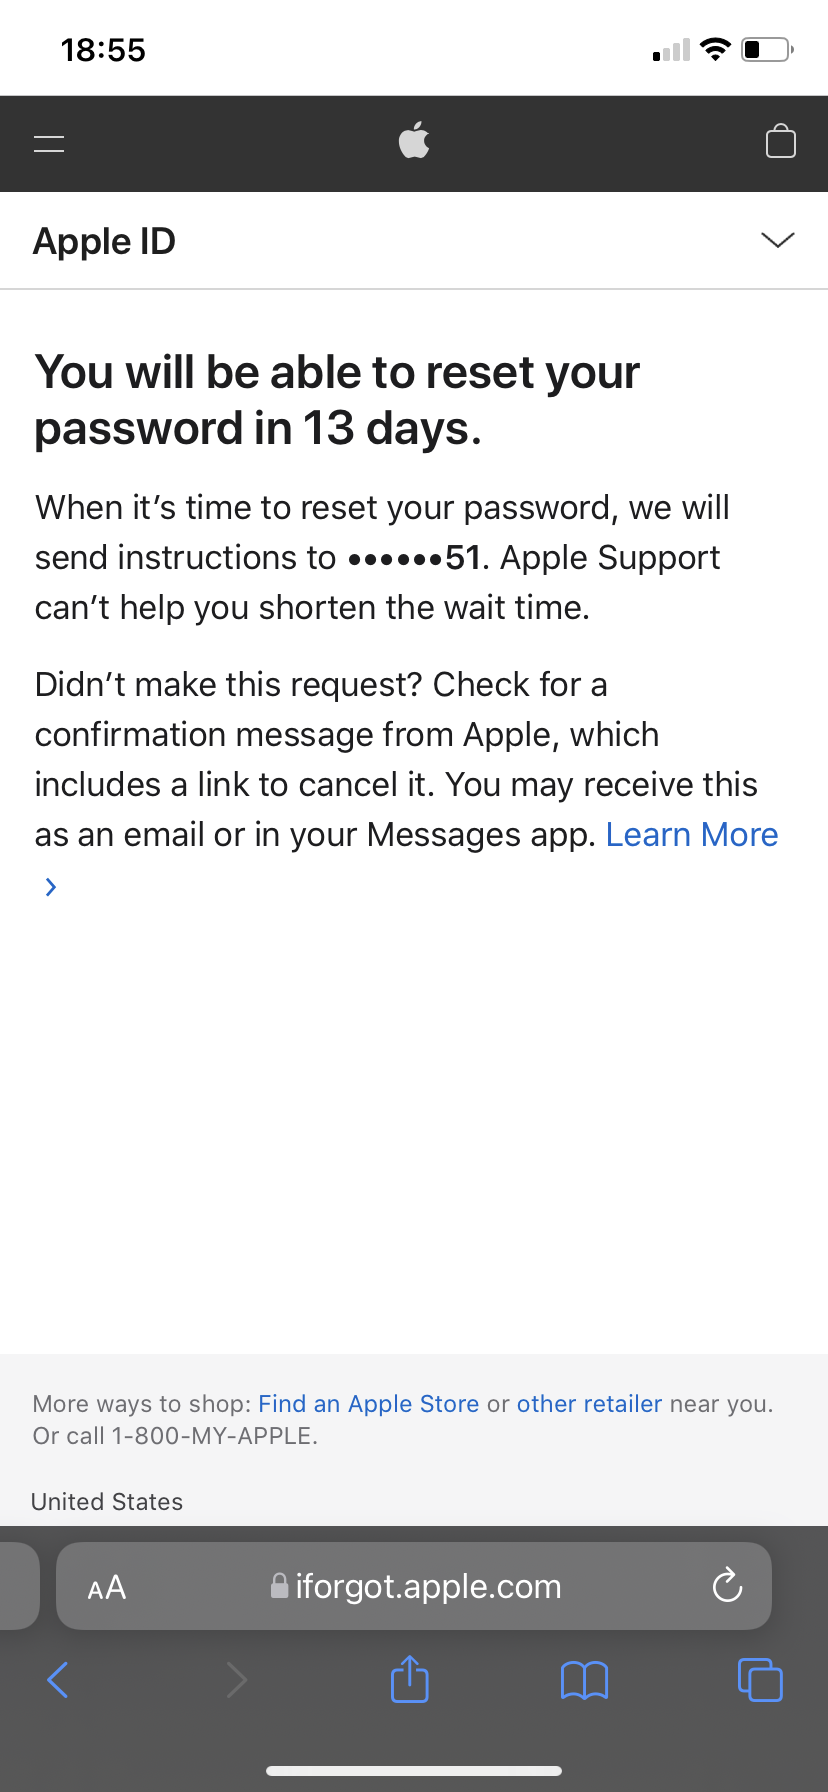Tap the iforgot.apple.com address field
Image resolution: width=828 pixels, height=1792 pixels.
click(x=414, y=1586)
